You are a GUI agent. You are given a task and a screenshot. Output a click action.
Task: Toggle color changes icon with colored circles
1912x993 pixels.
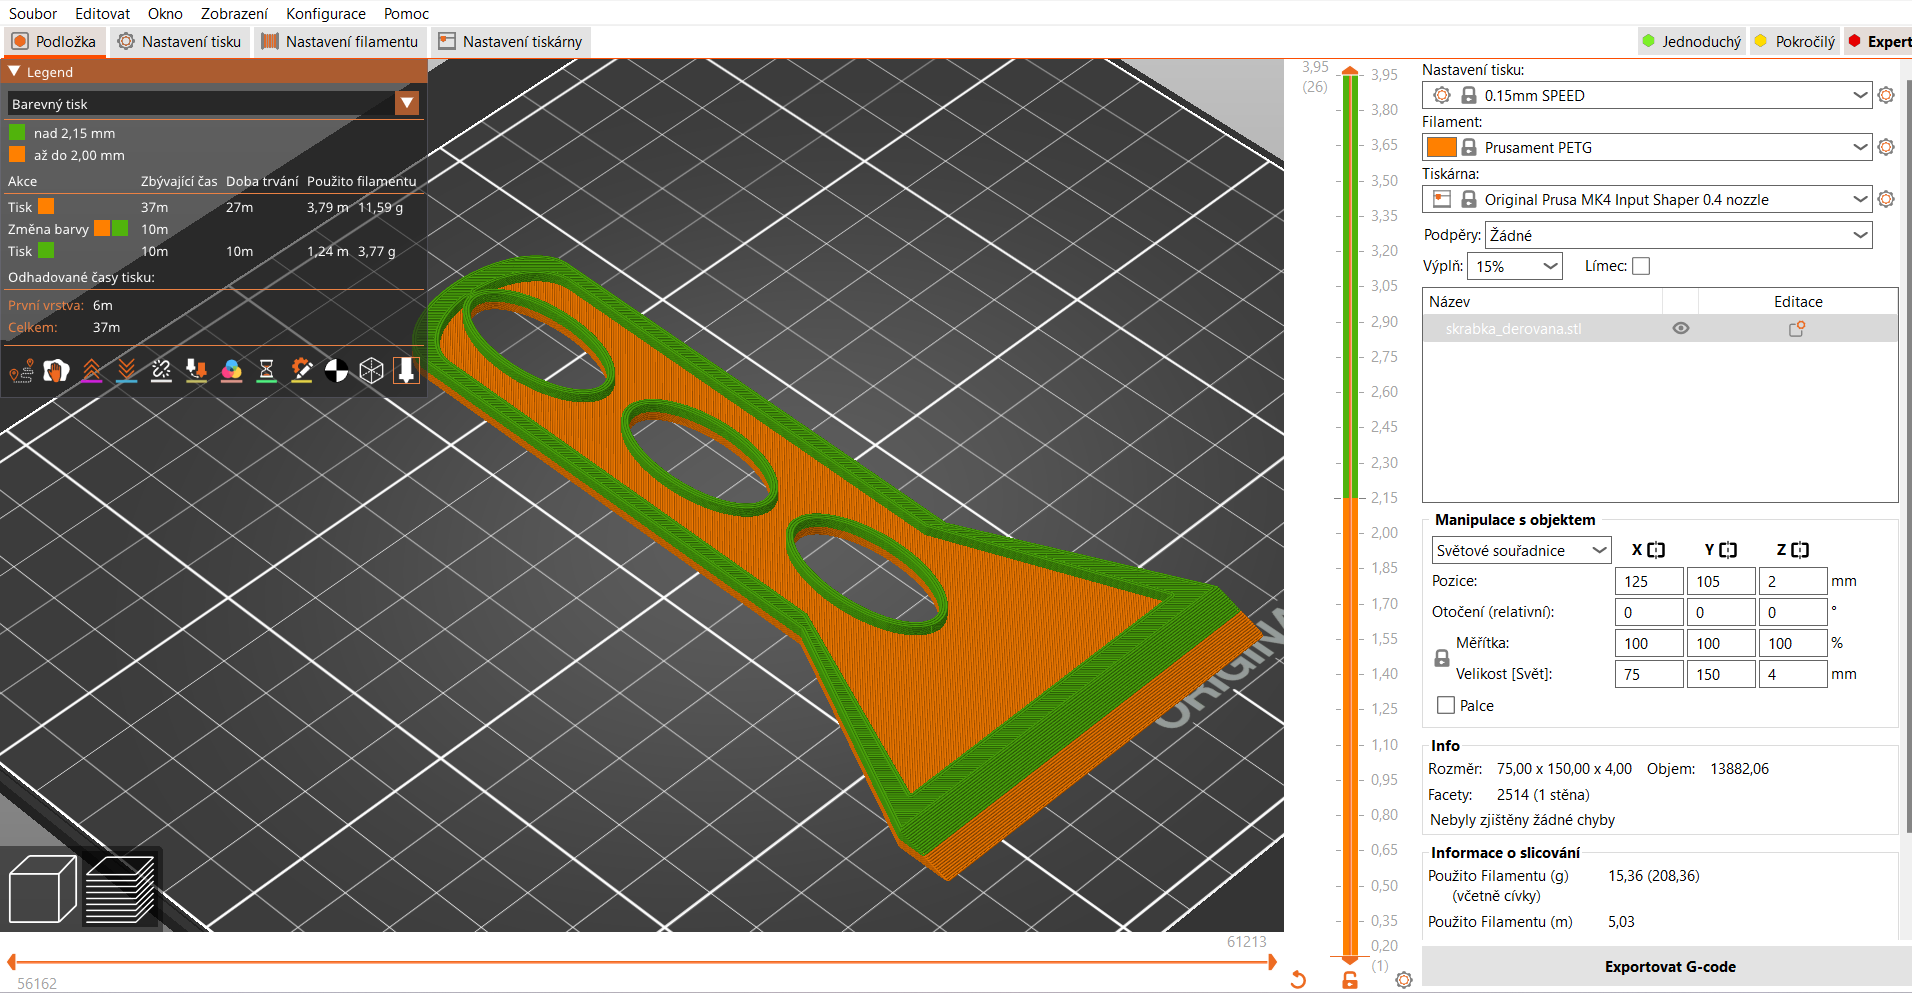click(231, 371)
